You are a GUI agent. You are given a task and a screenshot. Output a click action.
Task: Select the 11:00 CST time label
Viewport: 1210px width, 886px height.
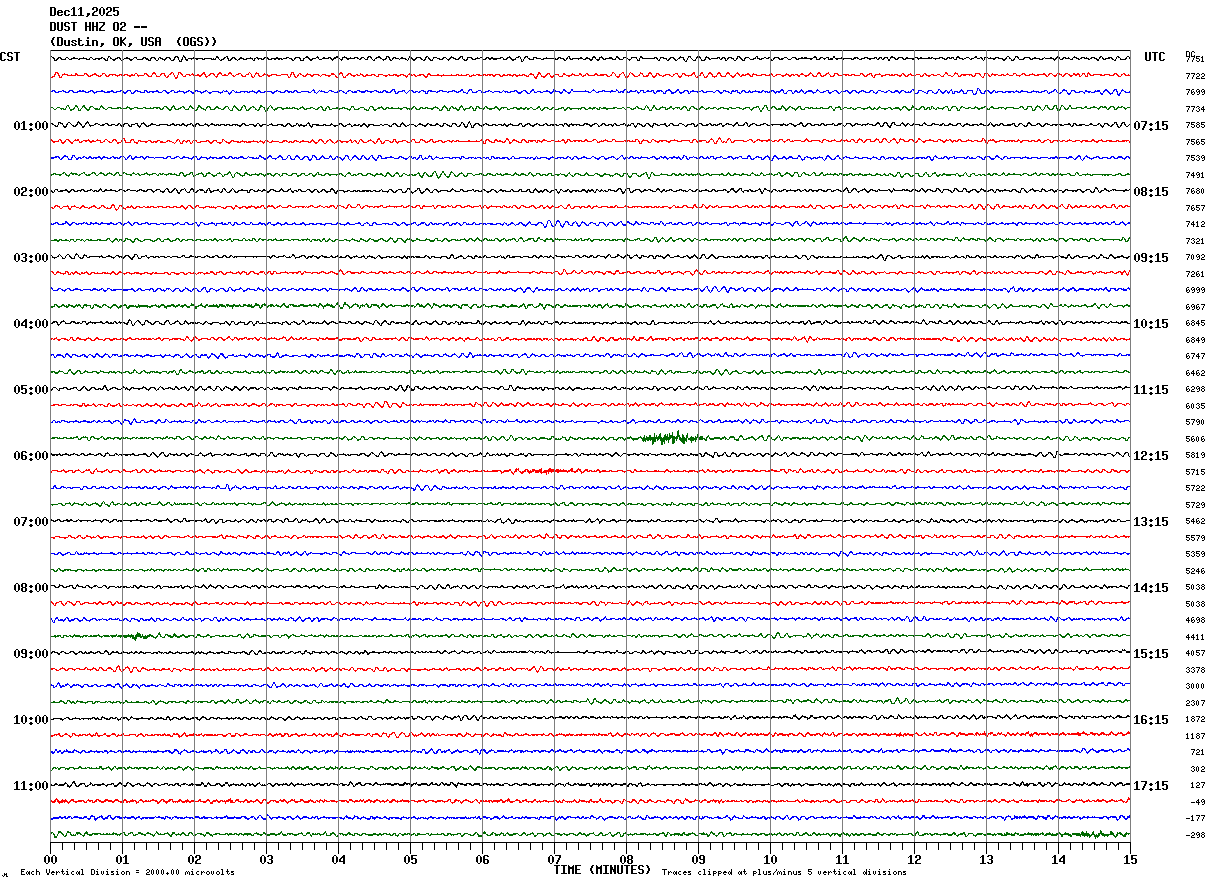point(31,786)
